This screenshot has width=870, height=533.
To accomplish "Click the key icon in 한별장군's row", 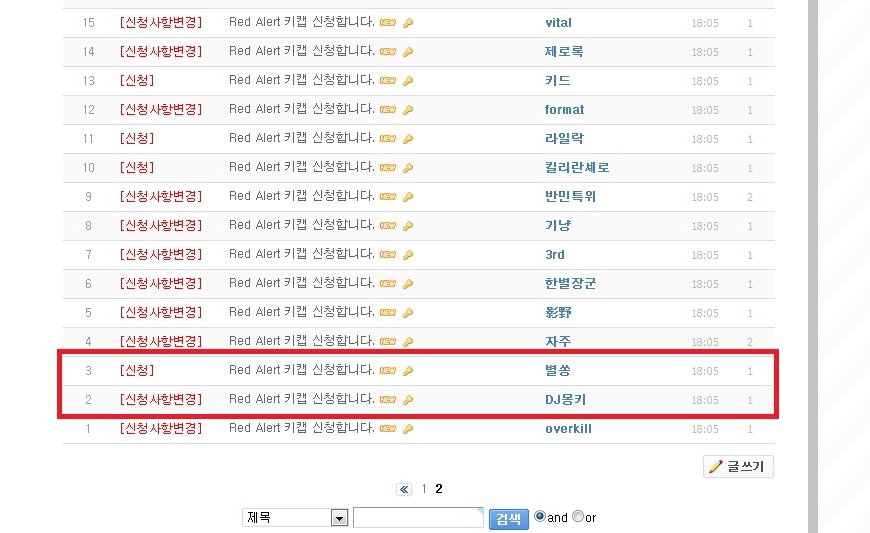I will tap(408, 284).
